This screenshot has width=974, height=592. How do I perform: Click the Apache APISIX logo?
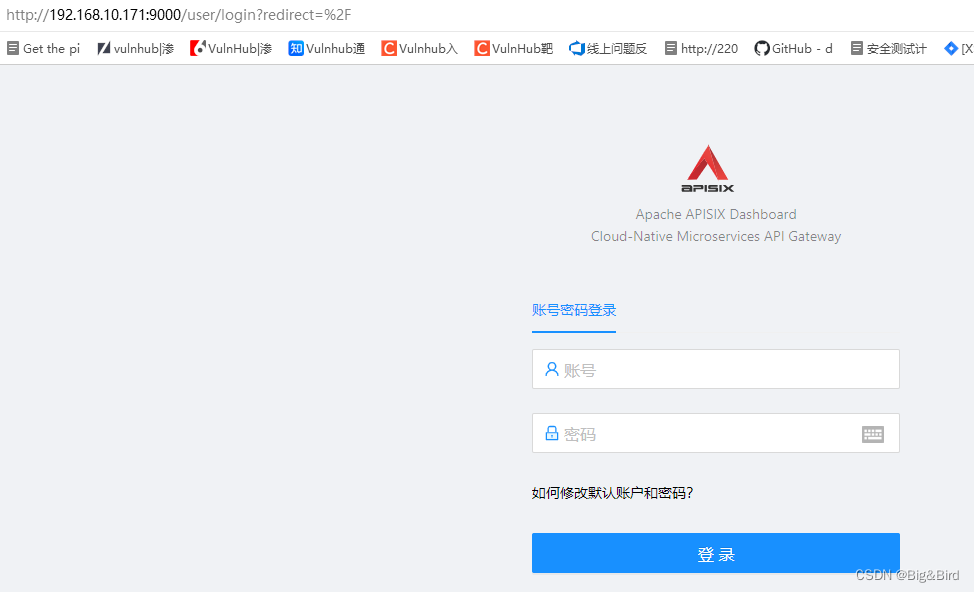click(708, 168)
